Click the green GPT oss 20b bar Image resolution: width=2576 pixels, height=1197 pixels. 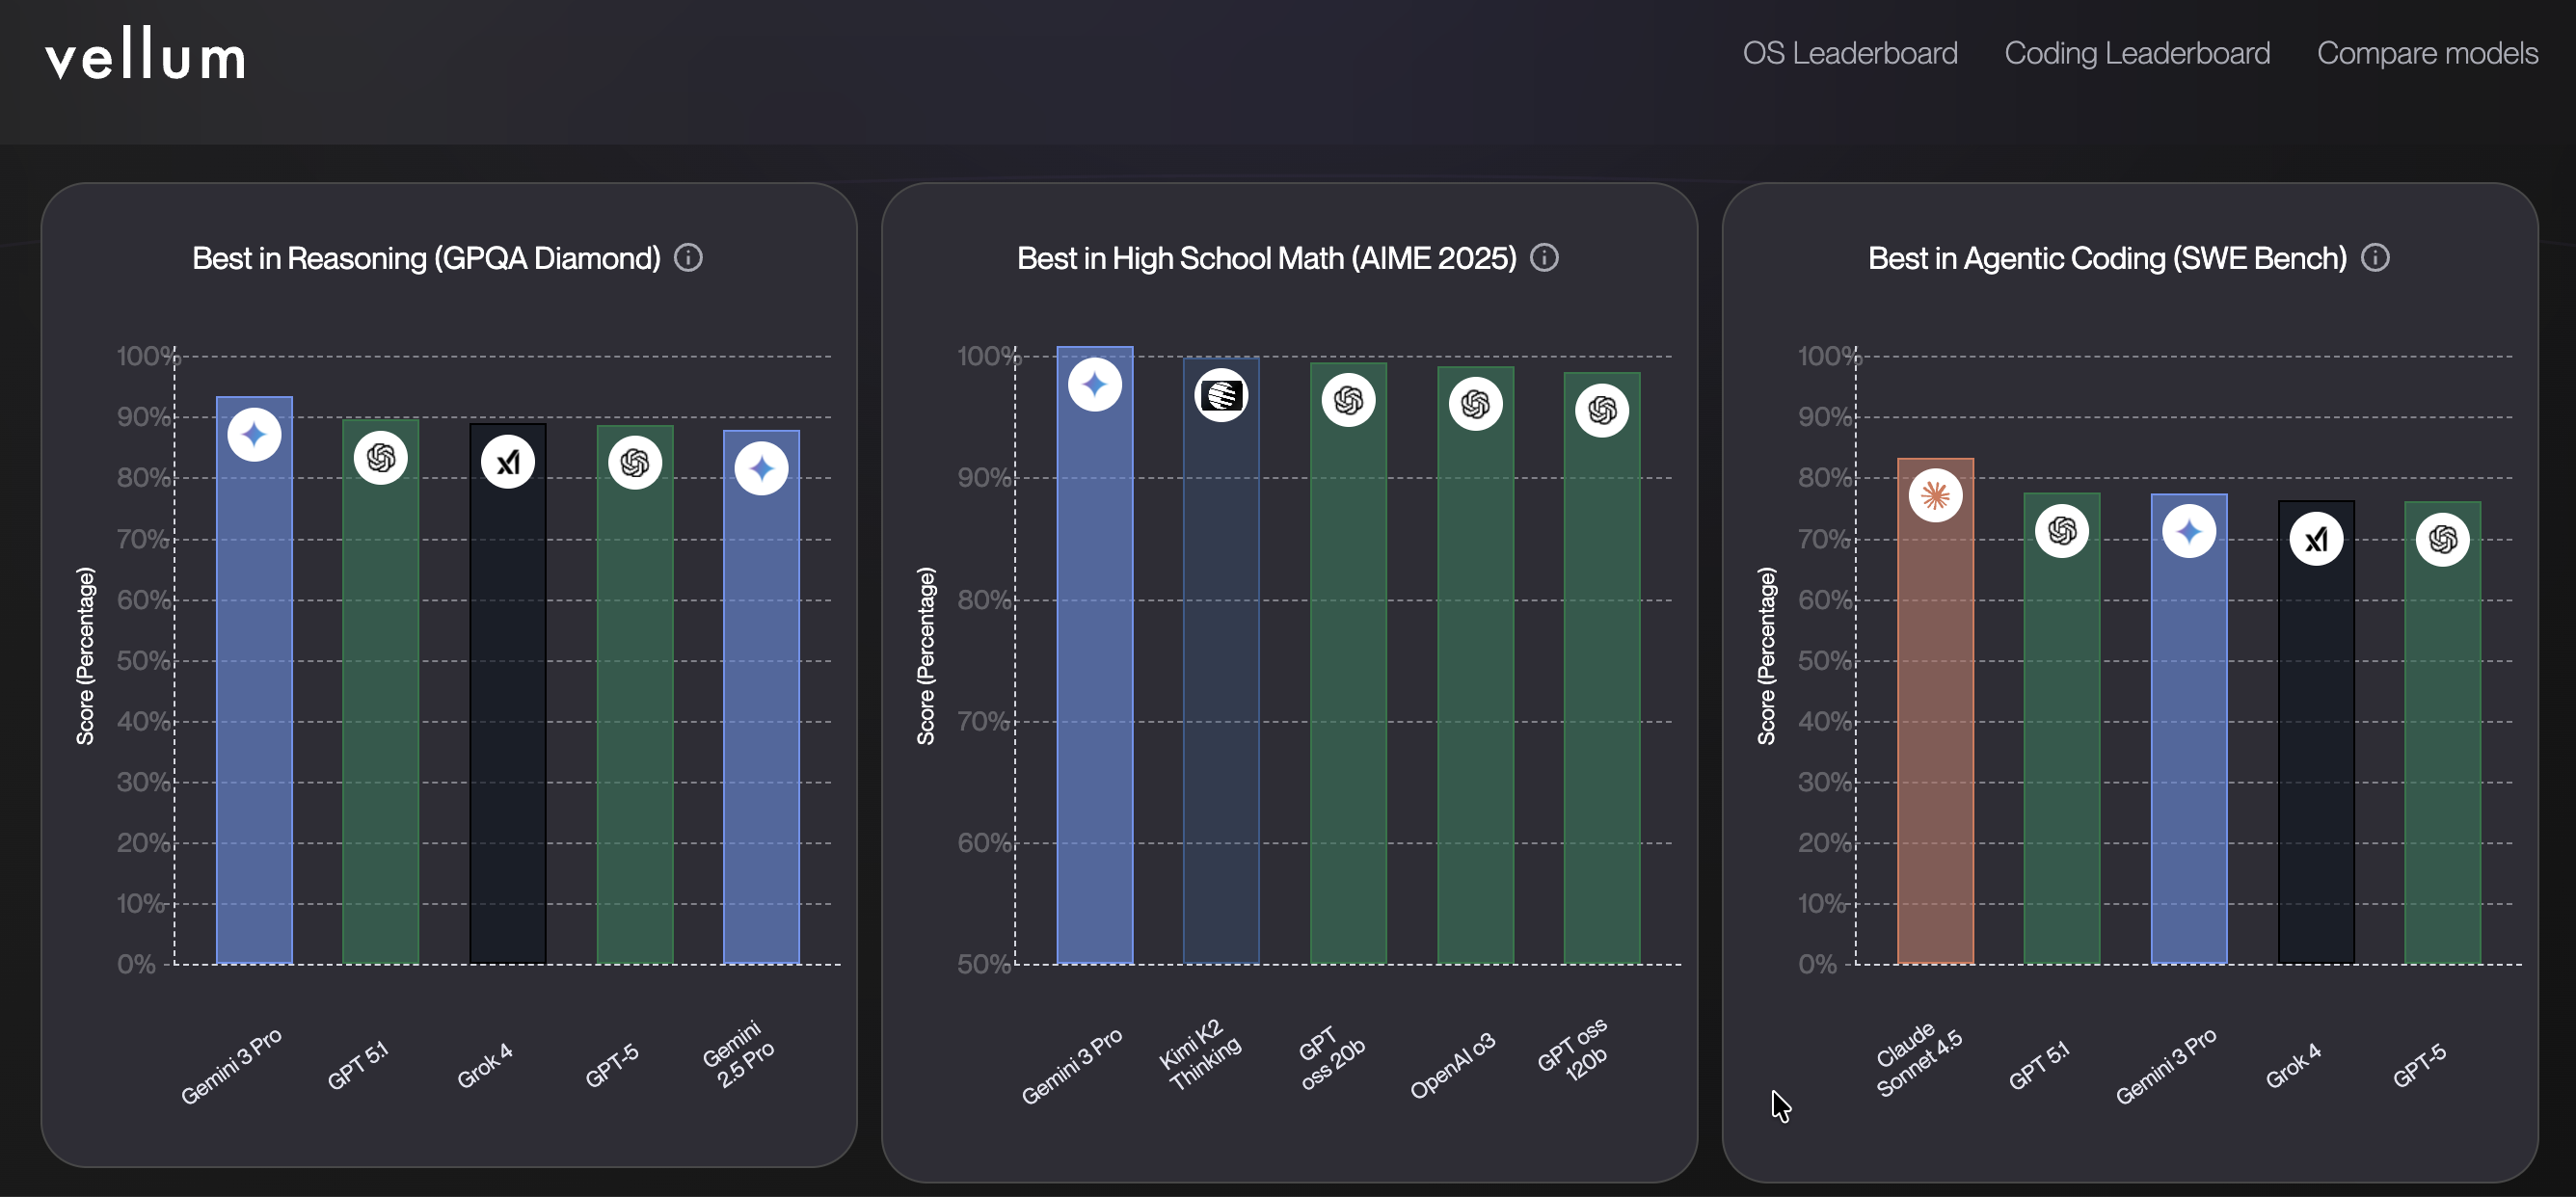click(x=1348, y=700)
